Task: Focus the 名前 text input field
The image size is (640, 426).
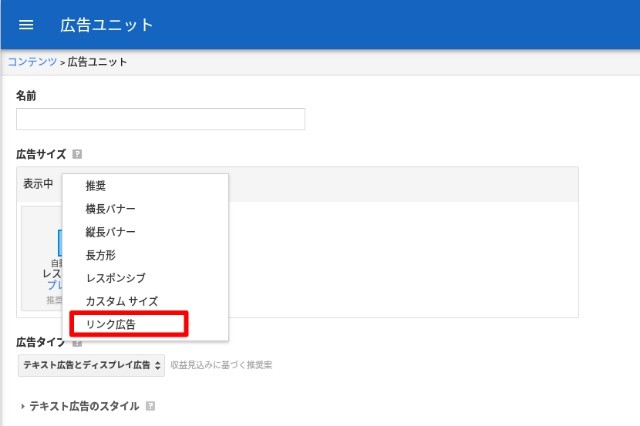Action: (160, 119)
